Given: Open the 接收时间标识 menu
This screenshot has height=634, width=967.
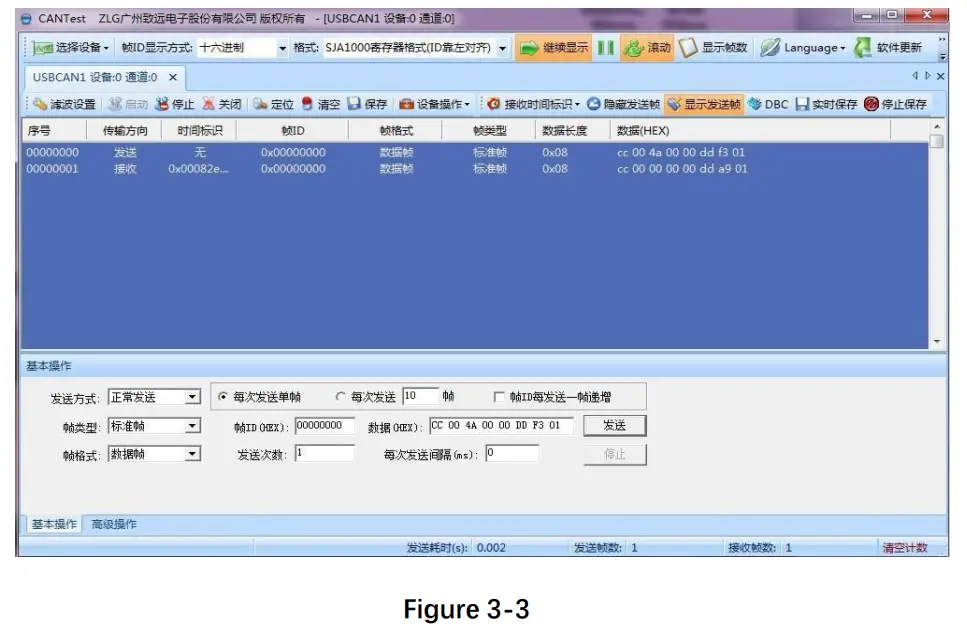Looking at the screenshot, I should click(533, 104).
